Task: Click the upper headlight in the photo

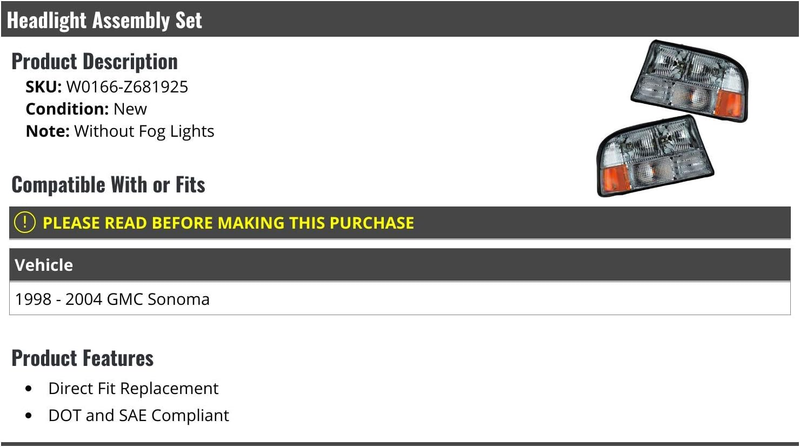Action: coord(690,81)
